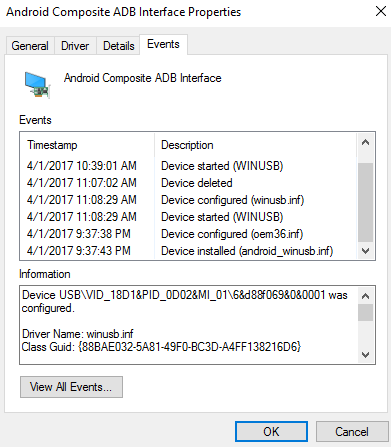This screenshot has width=391, height=447.
Task: Select the Events tab
Action: click(163, 44)
